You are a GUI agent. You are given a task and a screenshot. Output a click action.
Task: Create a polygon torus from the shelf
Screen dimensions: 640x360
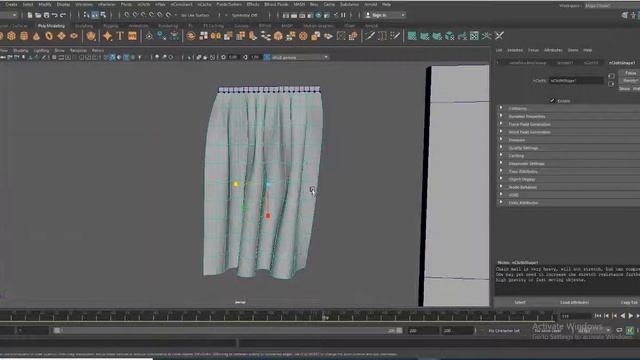49,36
